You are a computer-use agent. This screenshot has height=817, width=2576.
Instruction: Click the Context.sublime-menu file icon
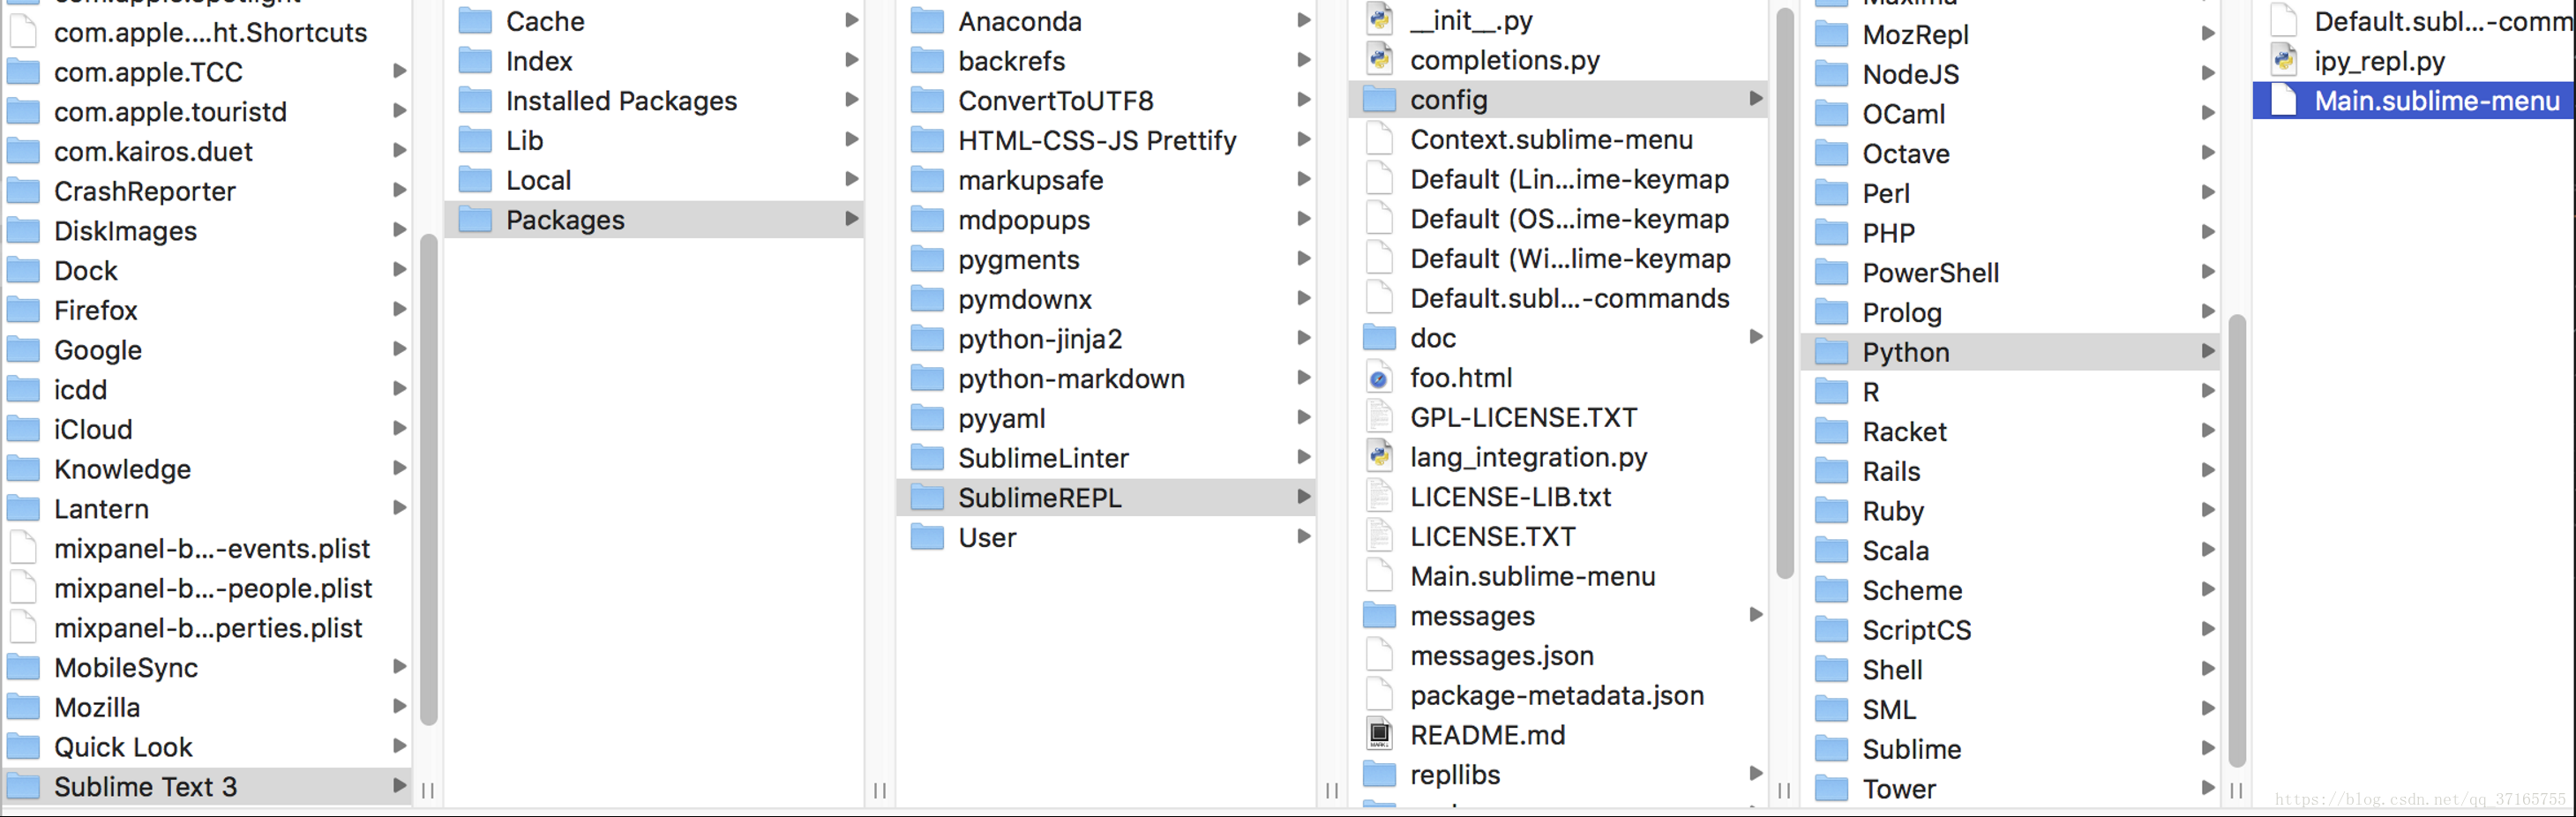tap(1380, 139)
